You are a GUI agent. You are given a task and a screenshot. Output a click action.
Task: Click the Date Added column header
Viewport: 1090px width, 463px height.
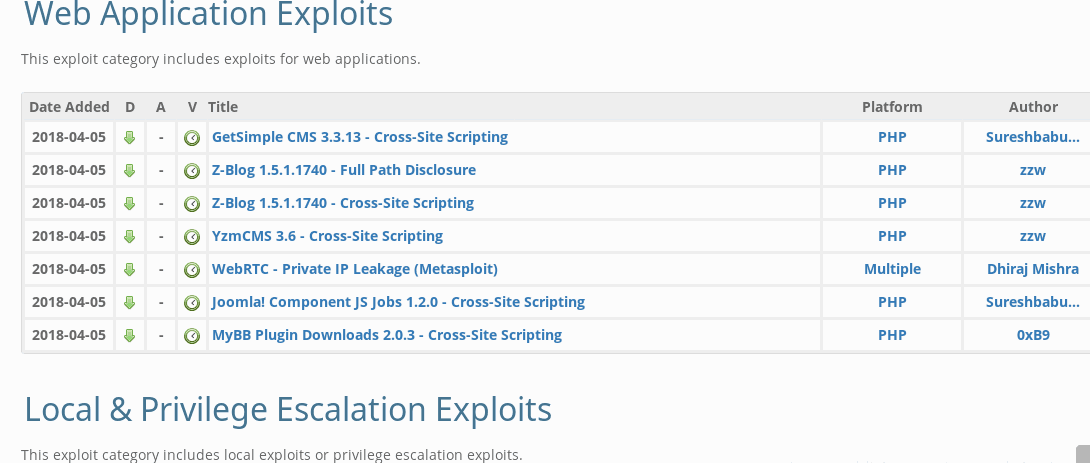(x=69, y=107)
